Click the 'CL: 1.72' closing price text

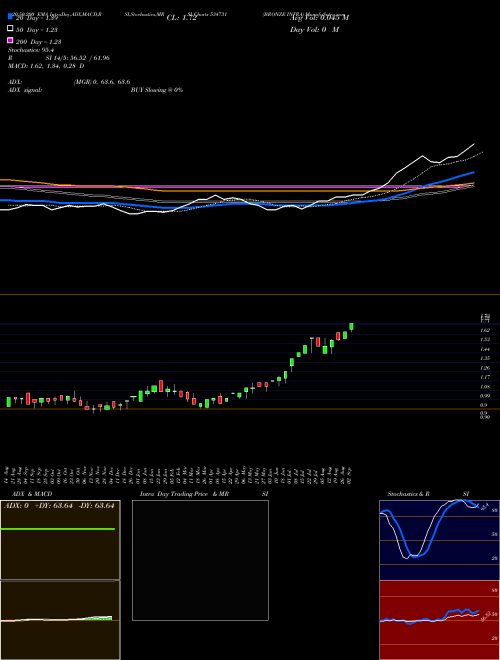[x=181, y=18]
